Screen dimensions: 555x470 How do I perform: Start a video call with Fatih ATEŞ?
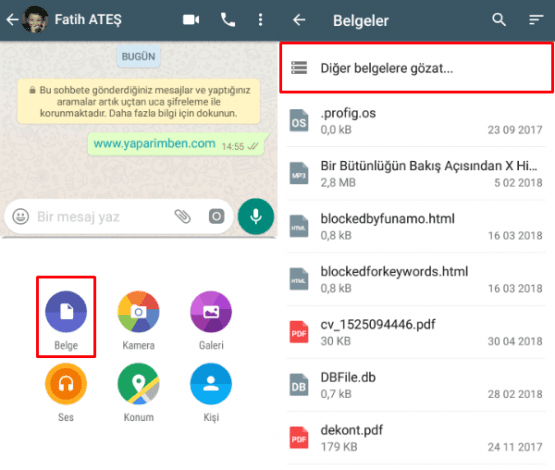coord(191,20)
